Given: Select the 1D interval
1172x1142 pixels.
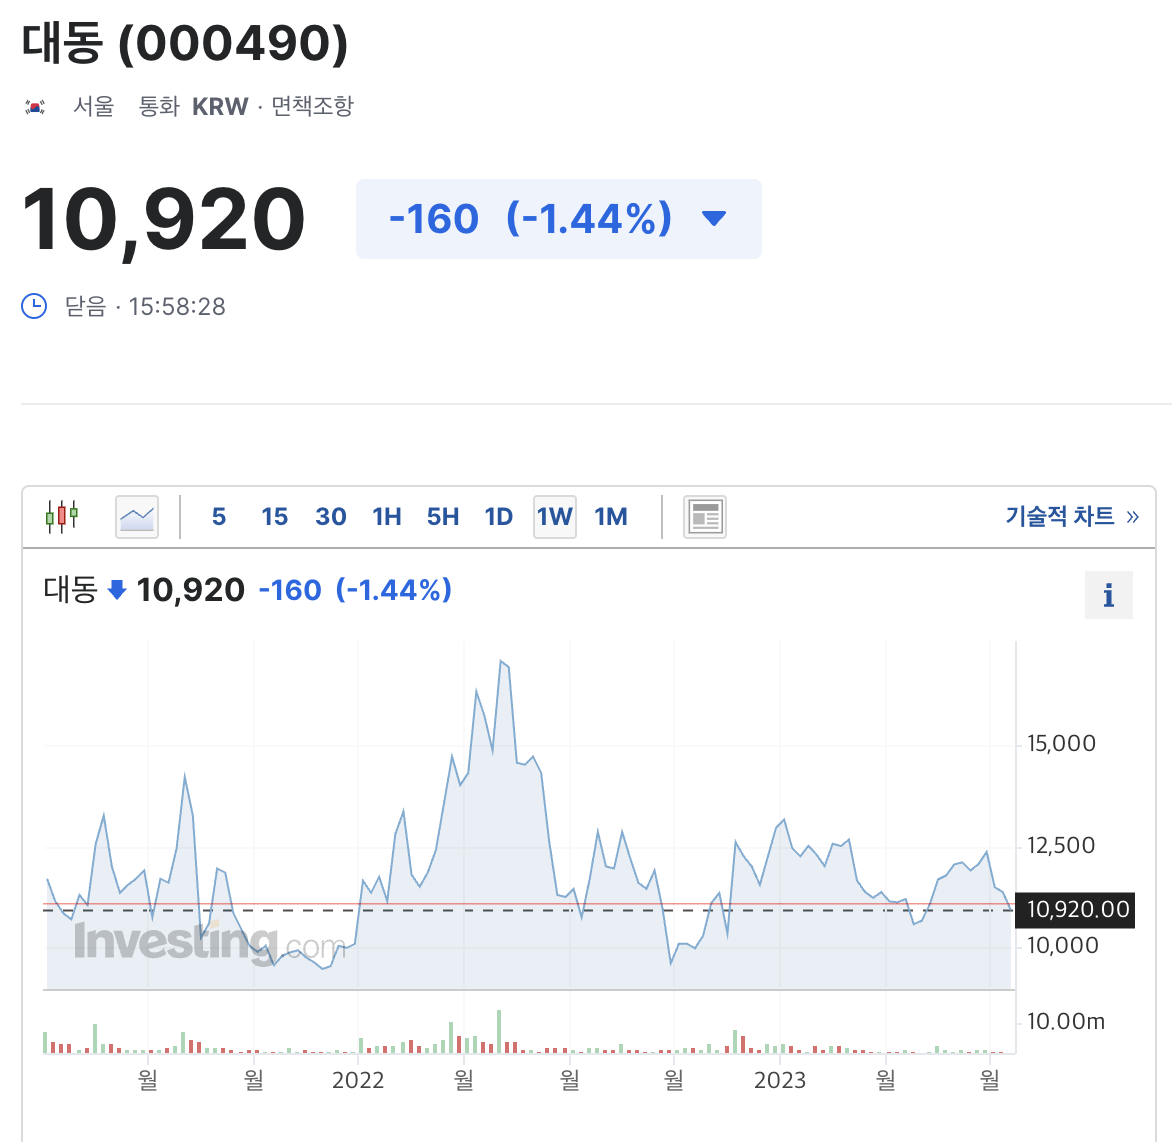Looking at the screenshot, I should [499, 516].
